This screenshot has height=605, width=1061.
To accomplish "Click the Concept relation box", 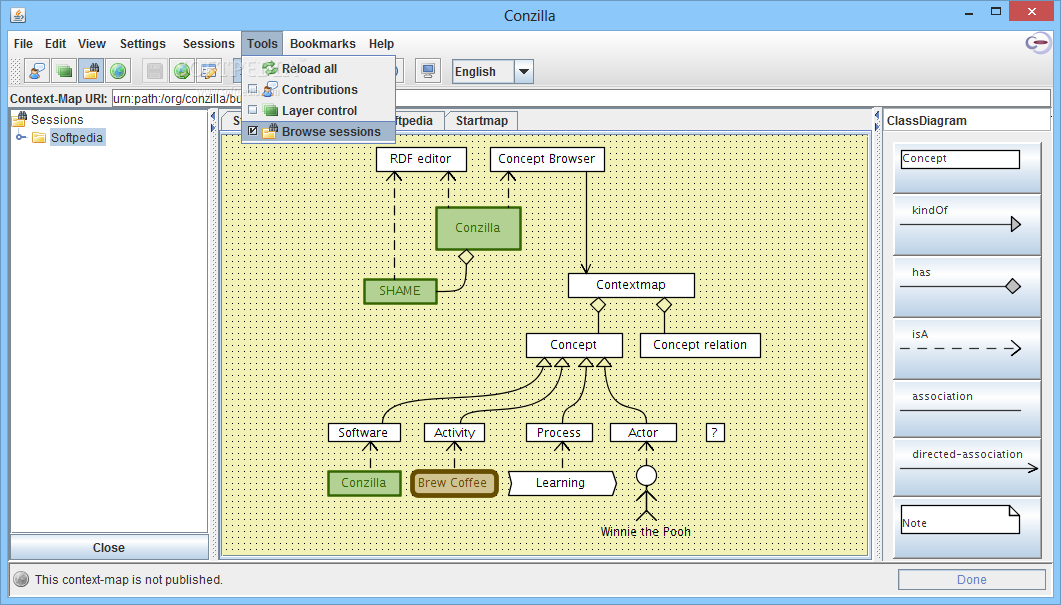I will (x=700, y=345).
